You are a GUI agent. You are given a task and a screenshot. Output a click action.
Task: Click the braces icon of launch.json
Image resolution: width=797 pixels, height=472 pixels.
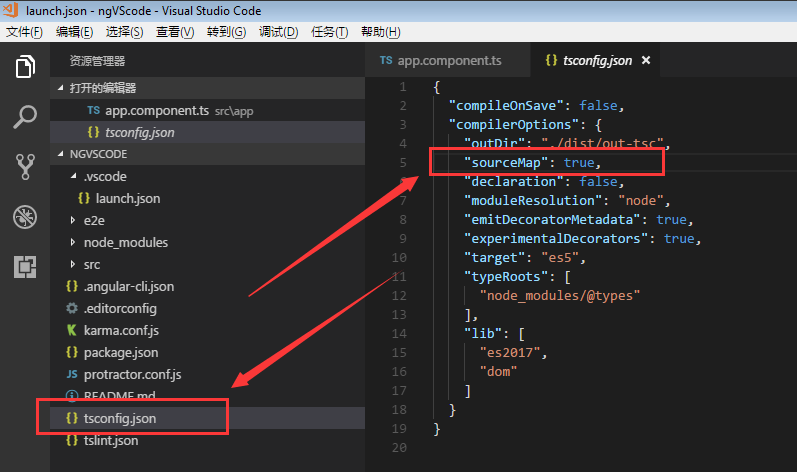click(84, 198)
